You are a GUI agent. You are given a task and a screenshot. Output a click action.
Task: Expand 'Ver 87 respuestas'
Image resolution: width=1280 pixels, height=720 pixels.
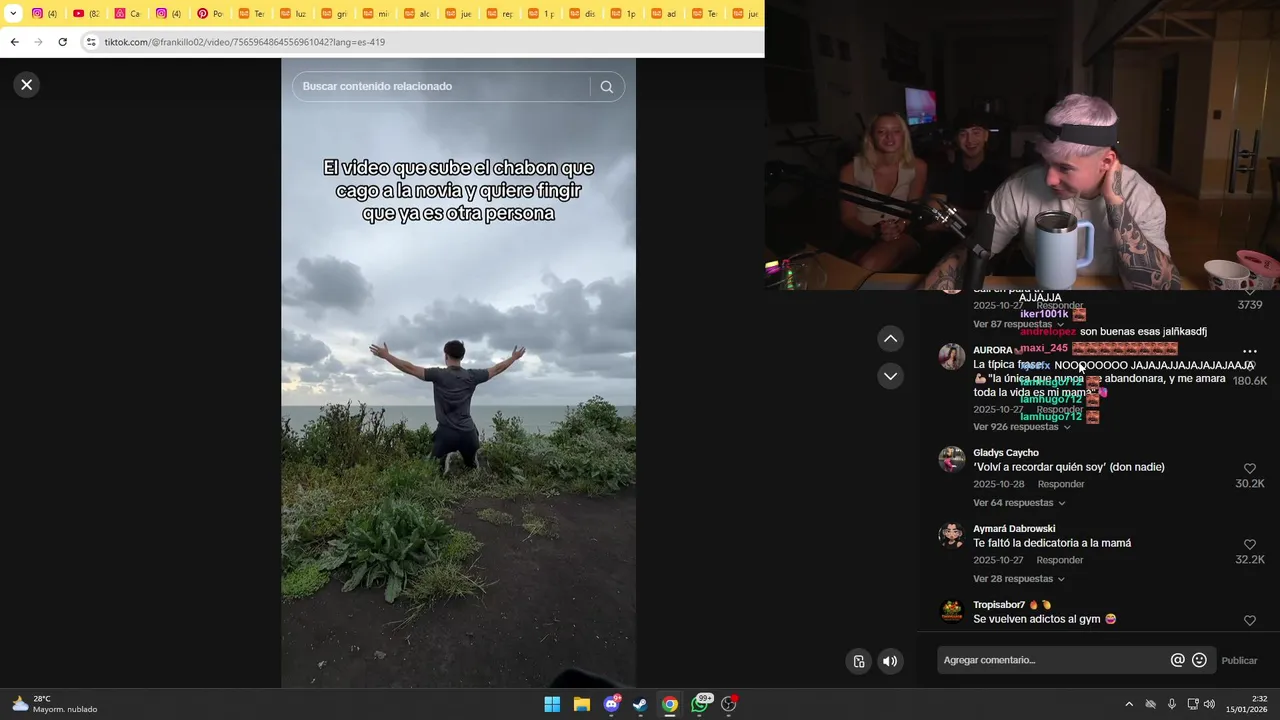coord(1018,324)
